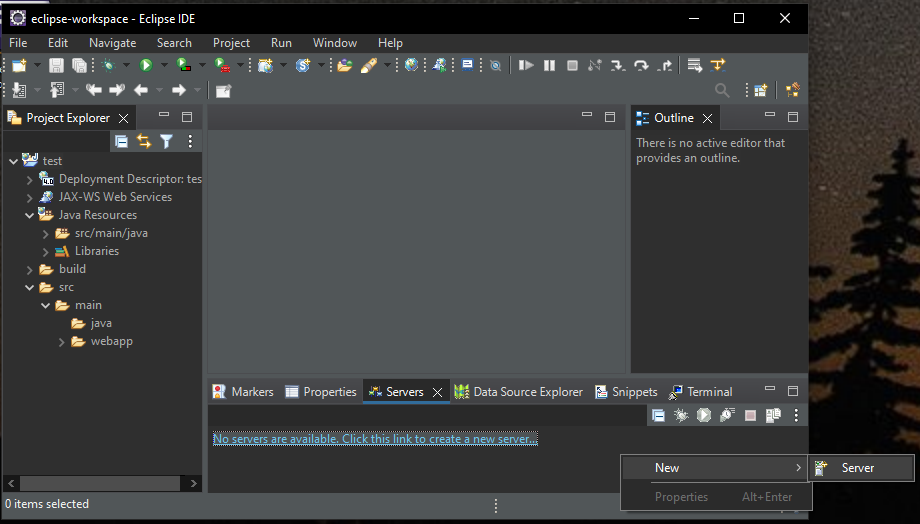This screenshot has height=524, width=920.
Task: Click the Step Into icon
Action: 618,65
